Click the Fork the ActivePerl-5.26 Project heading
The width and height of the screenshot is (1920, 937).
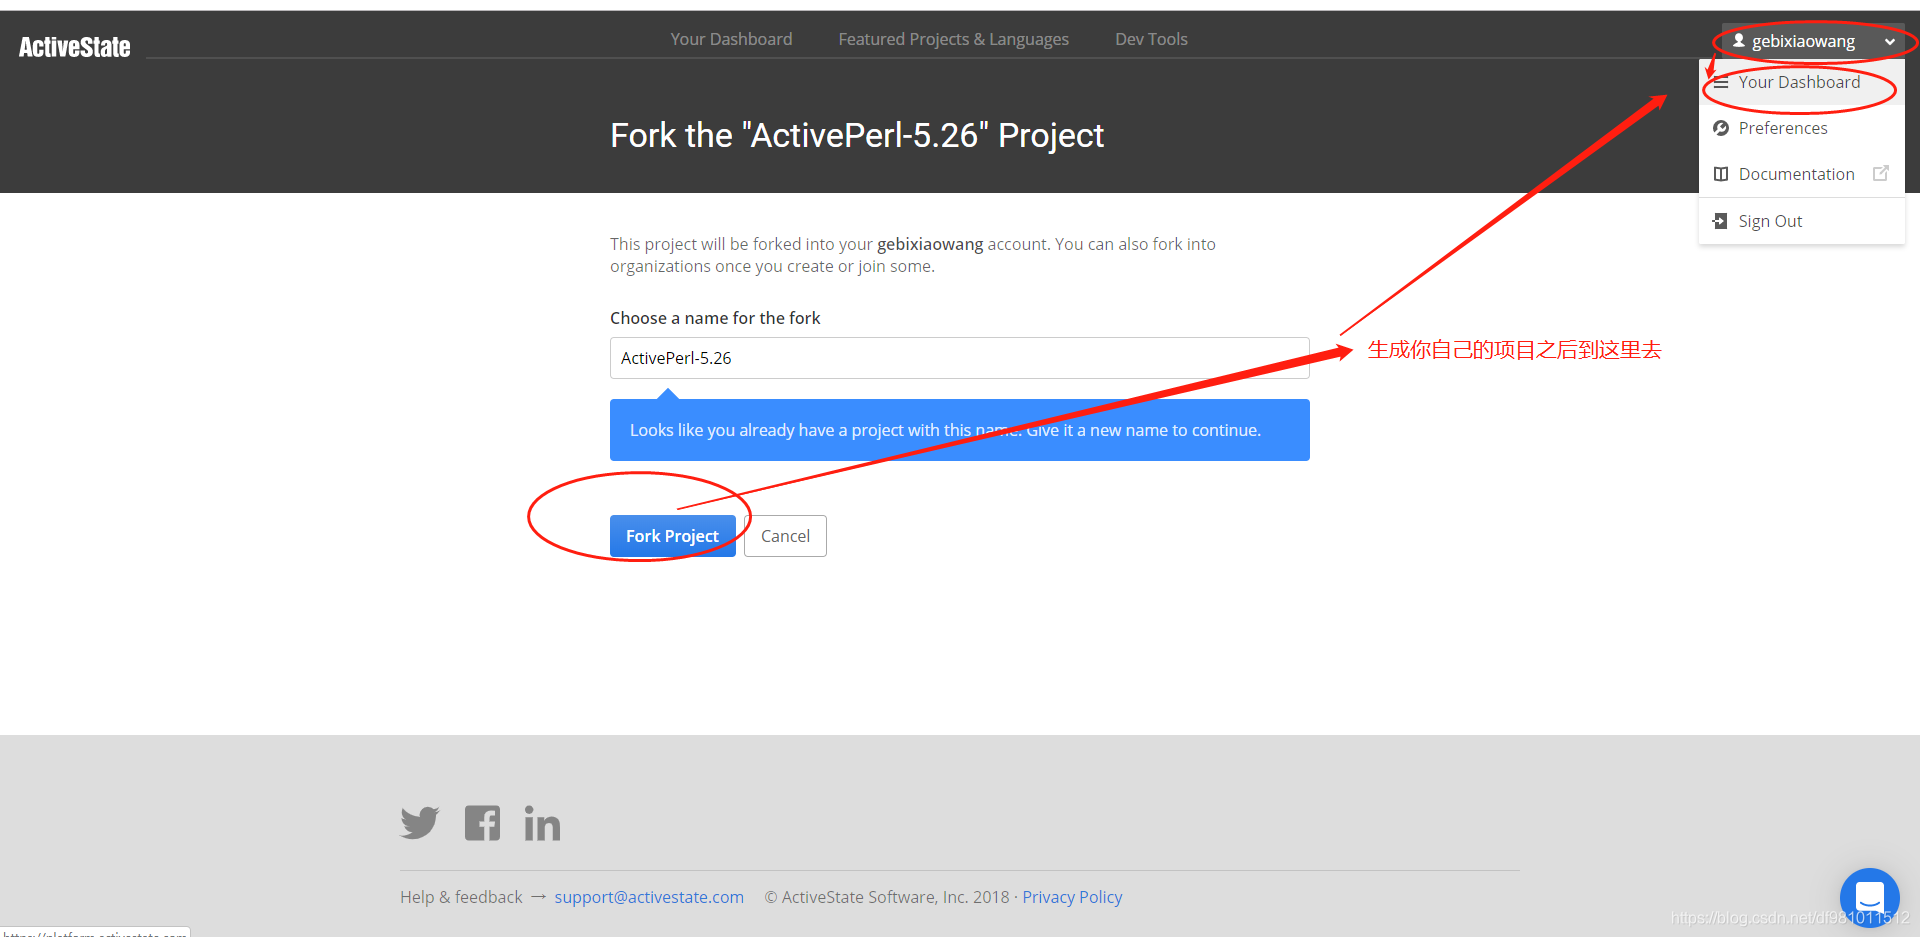[x=857, y=135]
